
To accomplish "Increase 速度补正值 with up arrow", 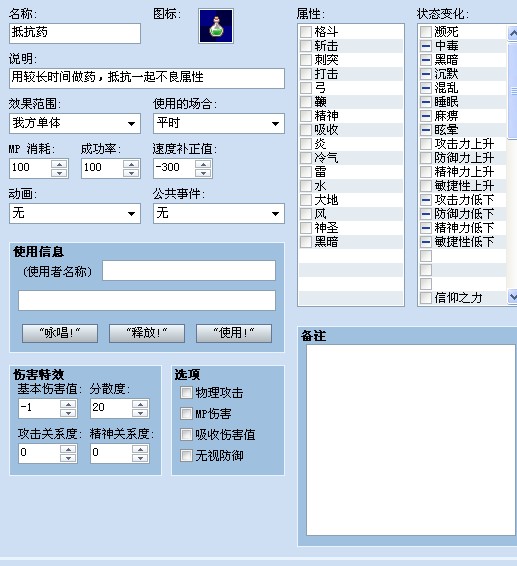I will pyautogui.click(x=203, y=164).
